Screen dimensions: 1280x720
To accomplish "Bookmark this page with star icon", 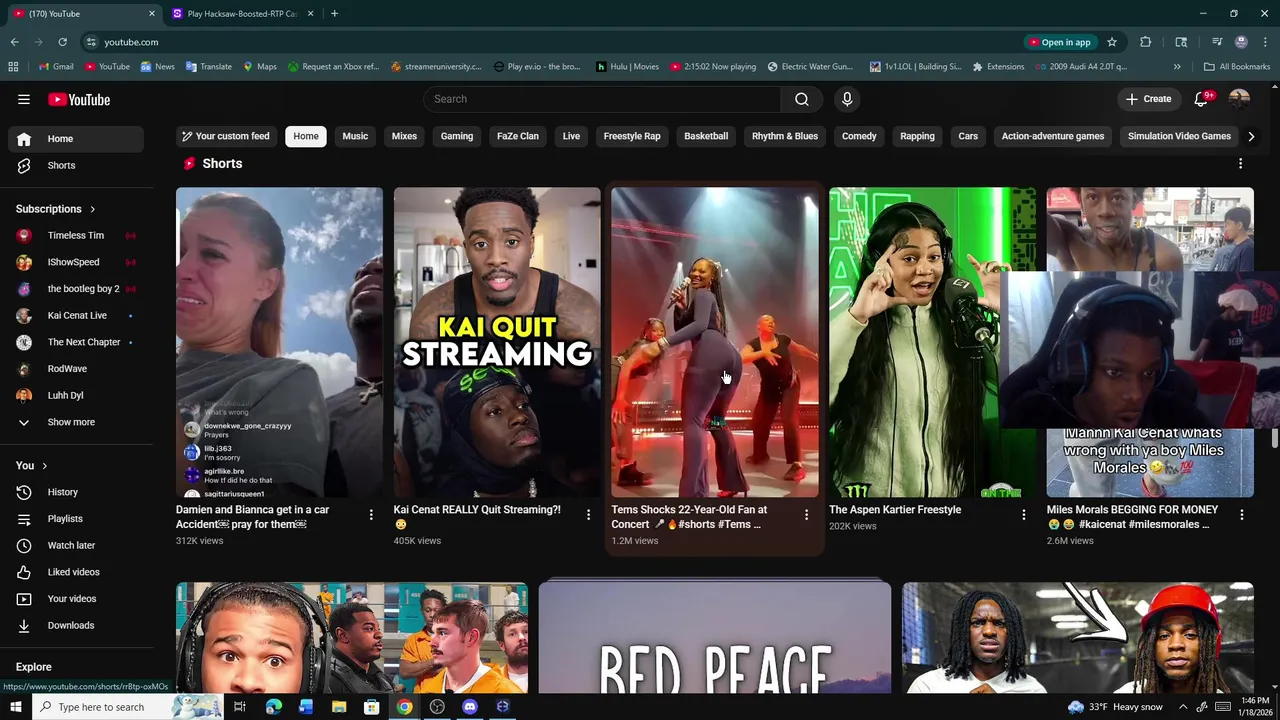I will pyautogui.click(x=1111, y=42).
